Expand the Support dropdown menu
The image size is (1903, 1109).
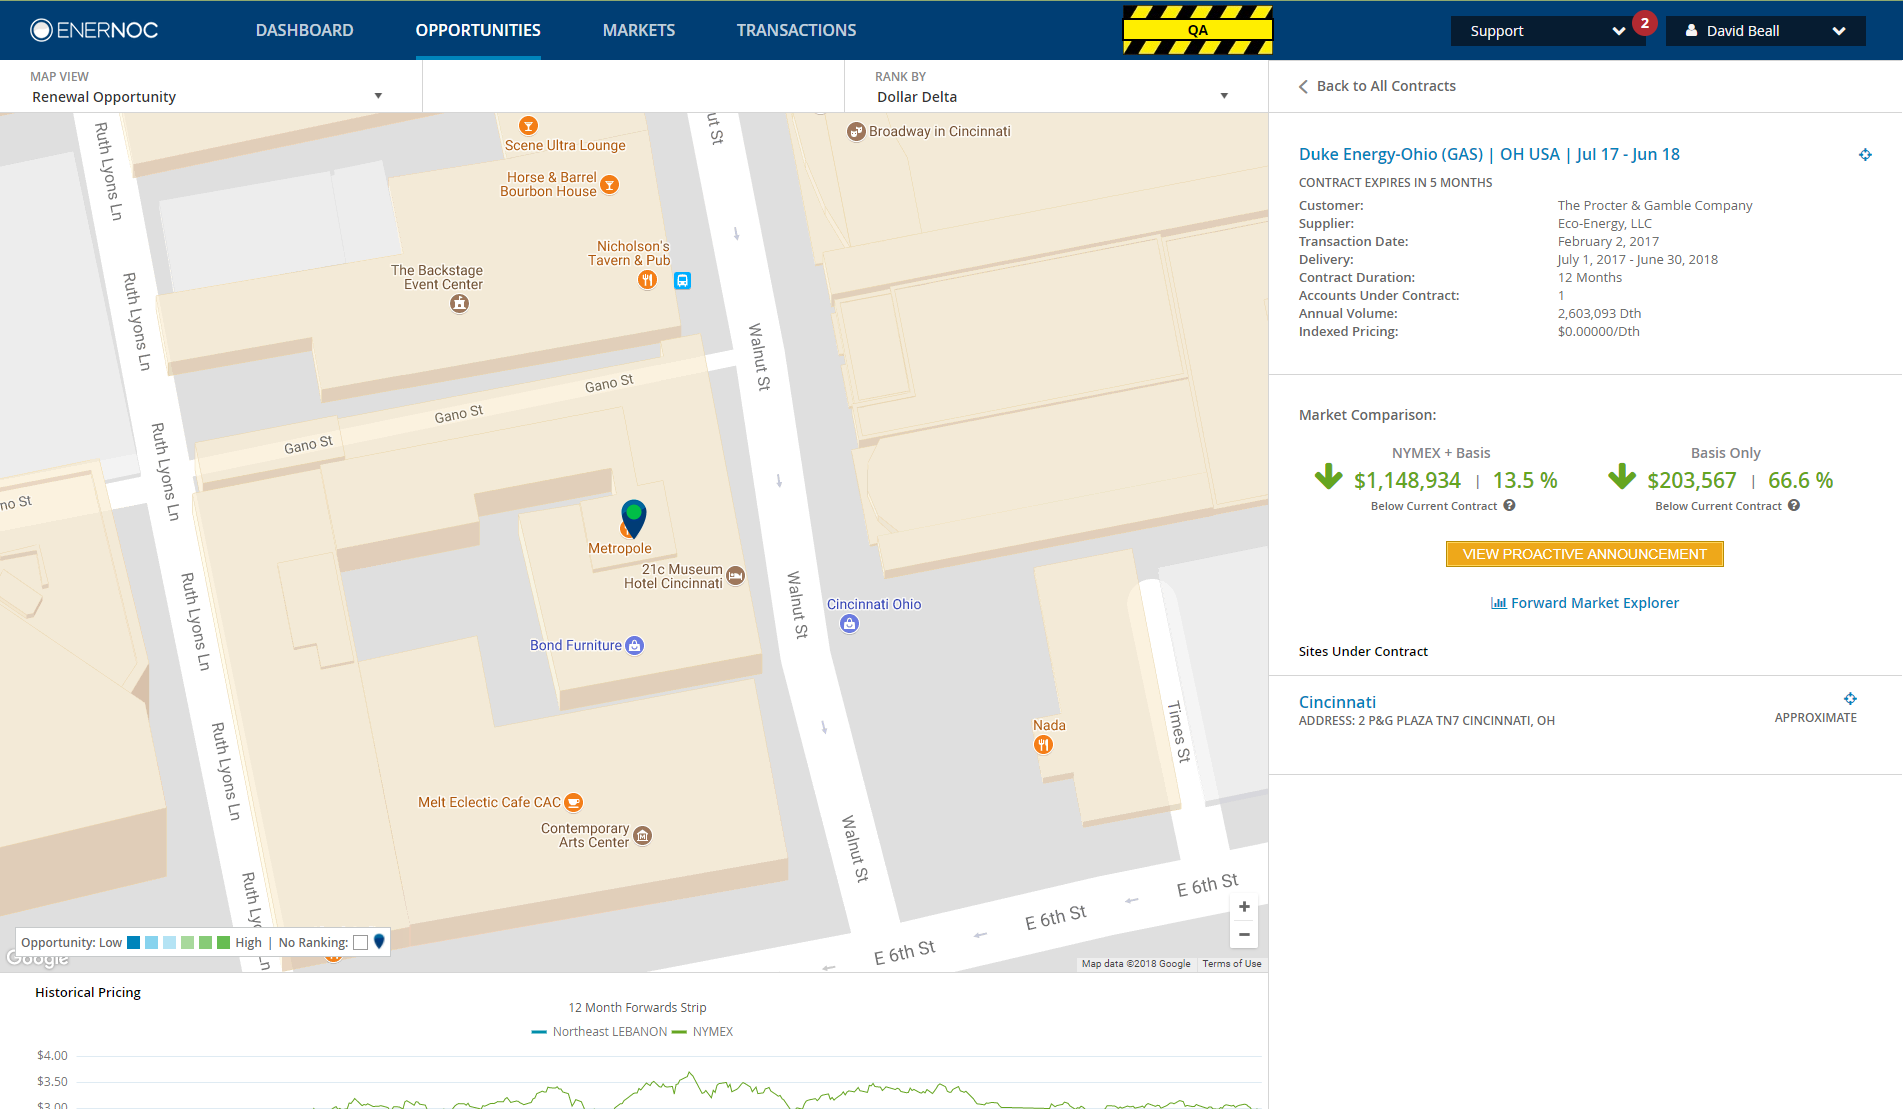1547,31
